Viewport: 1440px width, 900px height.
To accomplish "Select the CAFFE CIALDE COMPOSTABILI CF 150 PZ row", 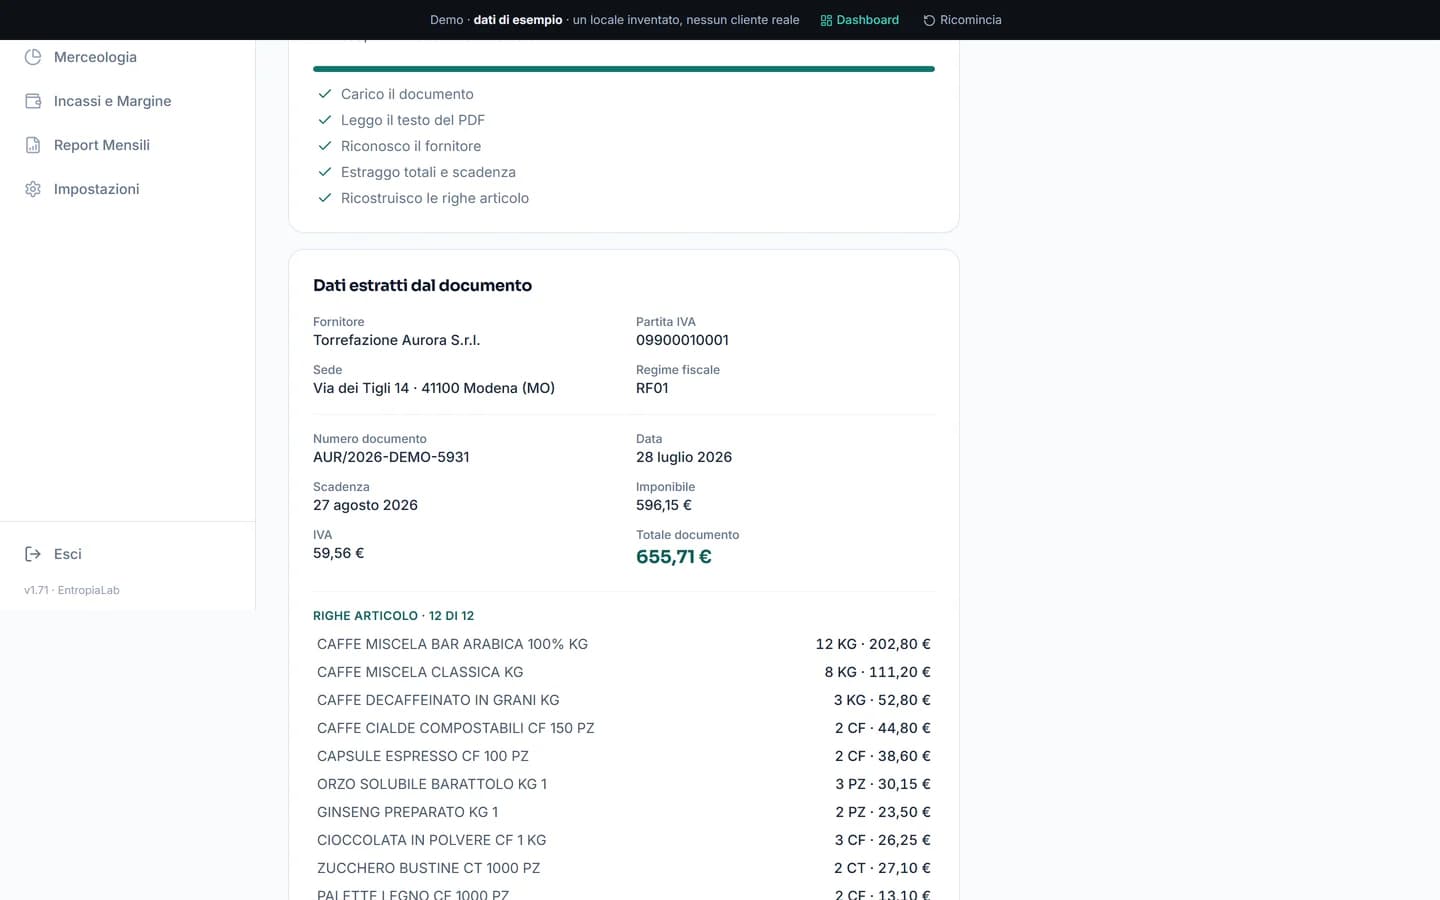I will 624,728.
